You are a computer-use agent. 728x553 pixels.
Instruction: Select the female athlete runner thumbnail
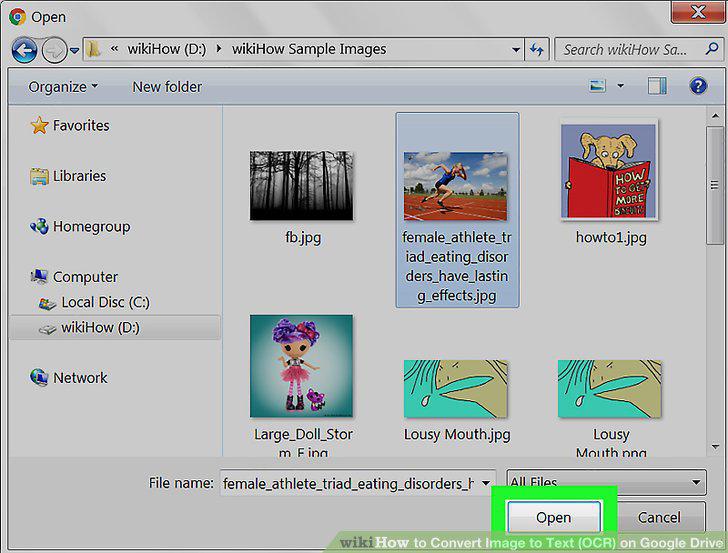coord(455,186)
